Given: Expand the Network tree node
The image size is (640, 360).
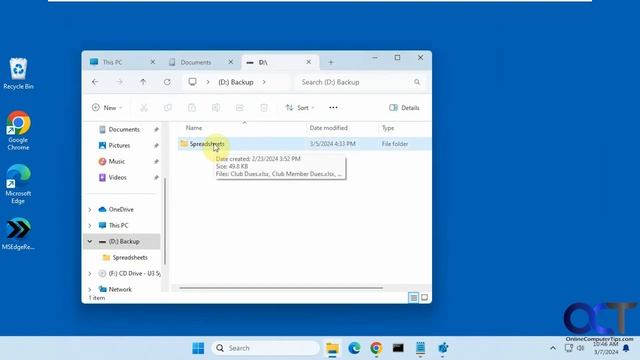Looking at the screenshot, I should coord(90,289).
